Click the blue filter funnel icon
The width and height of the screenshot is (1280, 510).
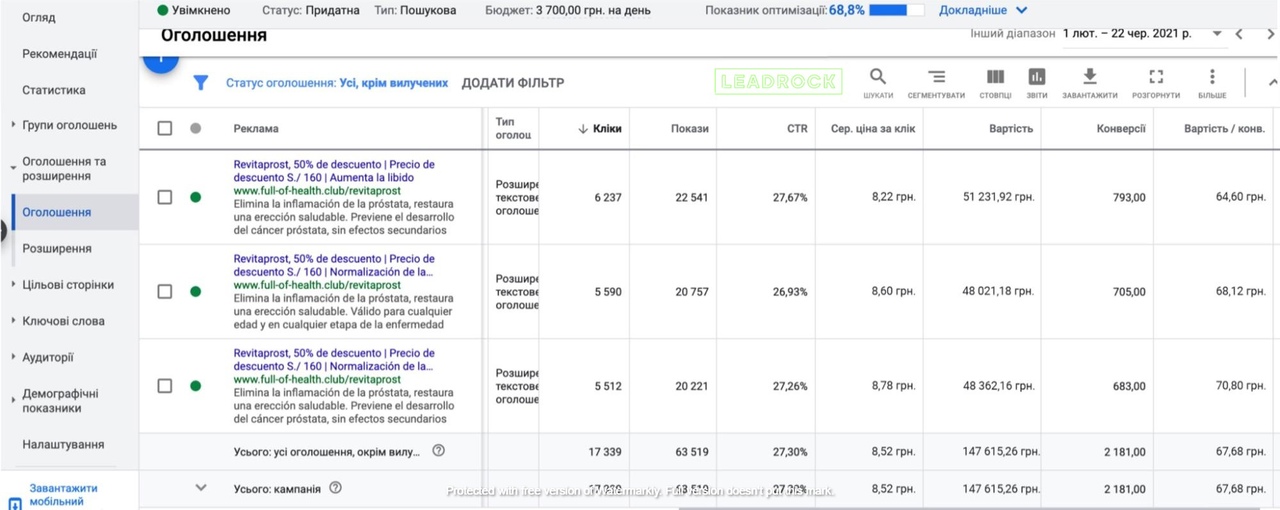(x=200, y=83)
